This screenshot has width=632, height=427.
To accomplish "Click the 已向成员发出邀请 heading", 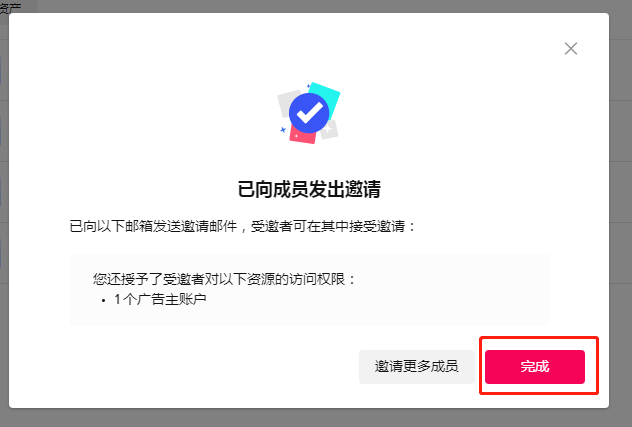I will [x=309, y=189].
